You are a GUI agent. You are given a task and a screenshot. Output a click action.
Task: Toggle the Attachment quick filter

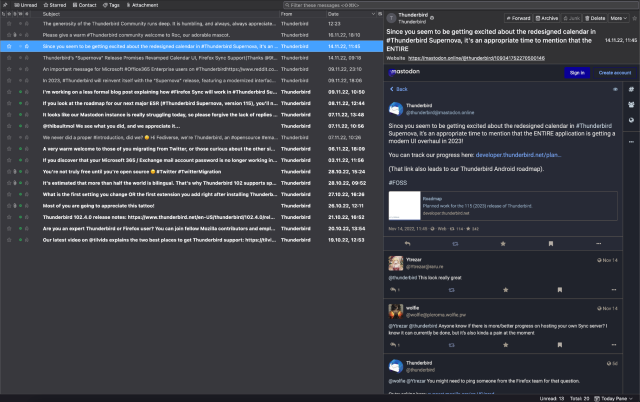tap(142, 5)
